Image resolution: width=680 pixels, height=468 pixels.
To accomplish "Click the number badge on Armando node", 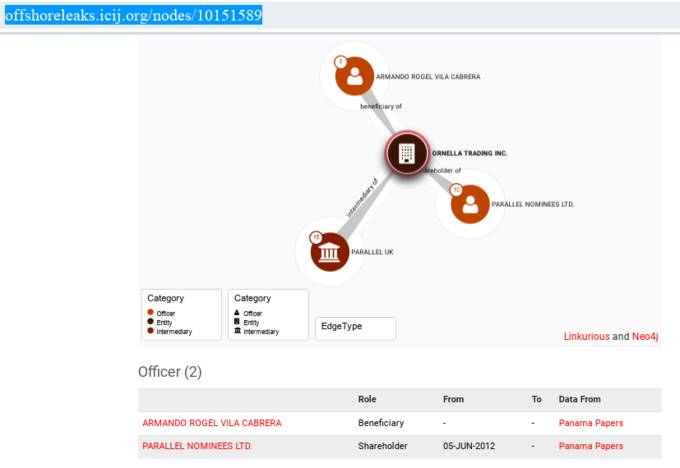I will (x=340, y=62).
